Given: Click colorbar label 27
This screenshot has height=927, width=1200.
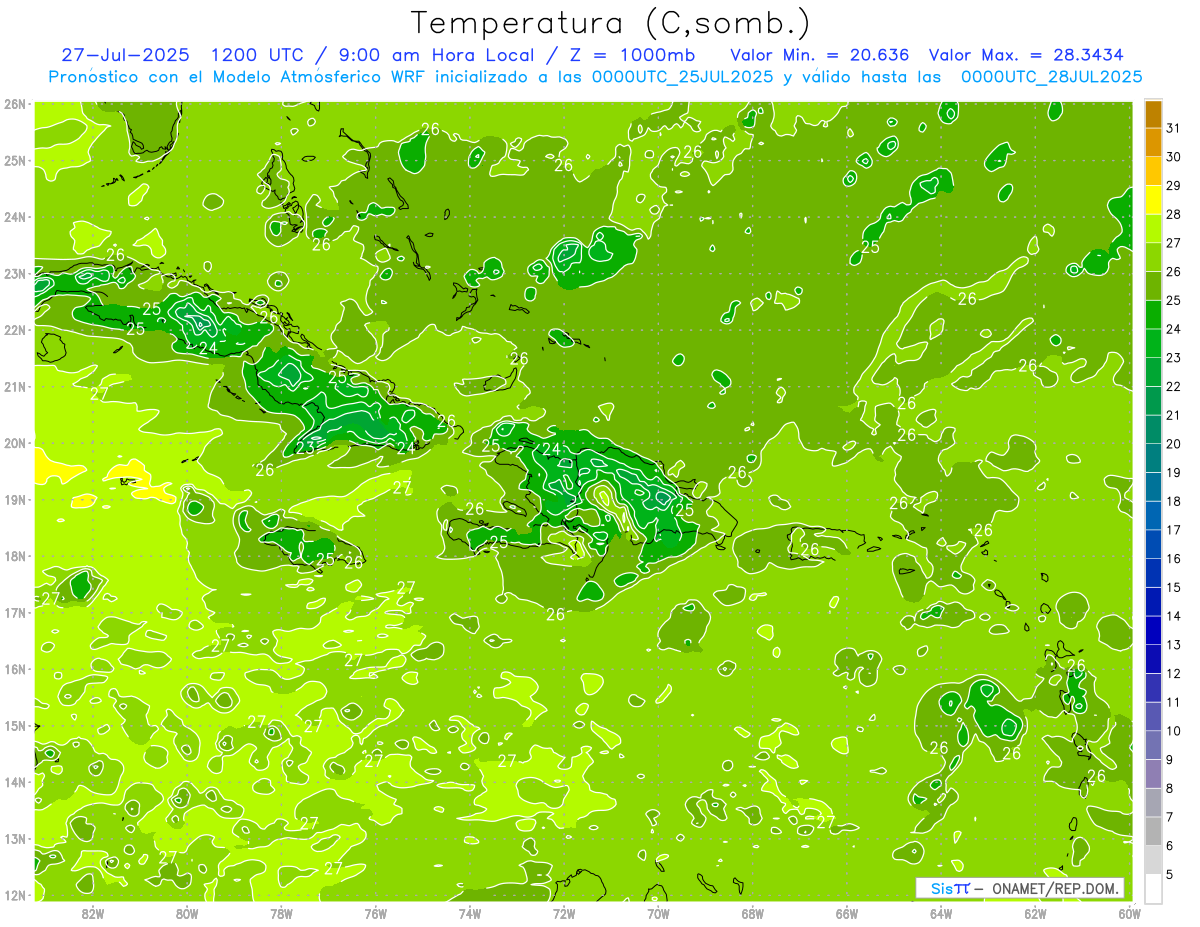Looking at the screenshot, I should click(1174, 243).
